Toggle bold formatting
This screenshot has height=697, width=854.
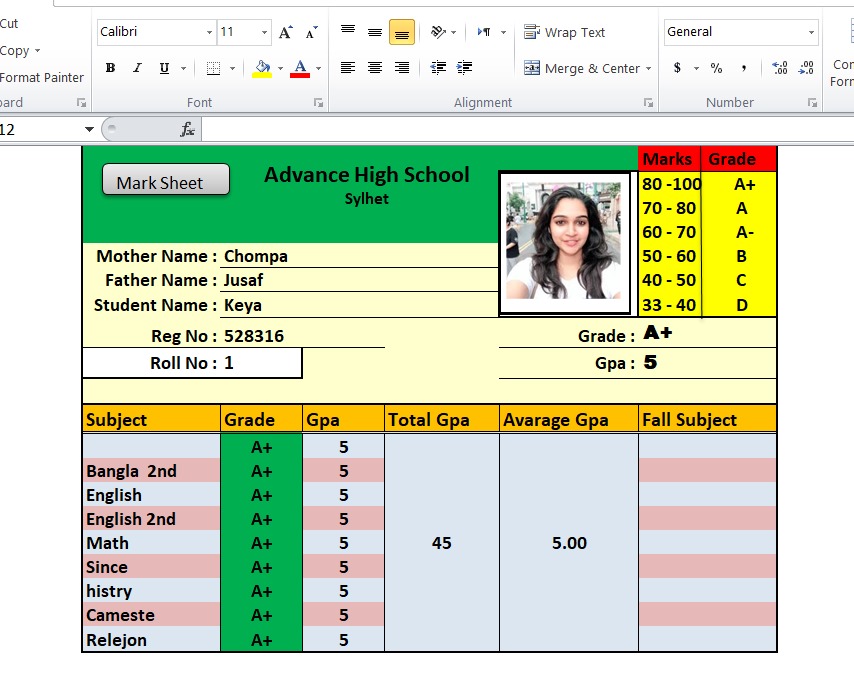[110, 68]
